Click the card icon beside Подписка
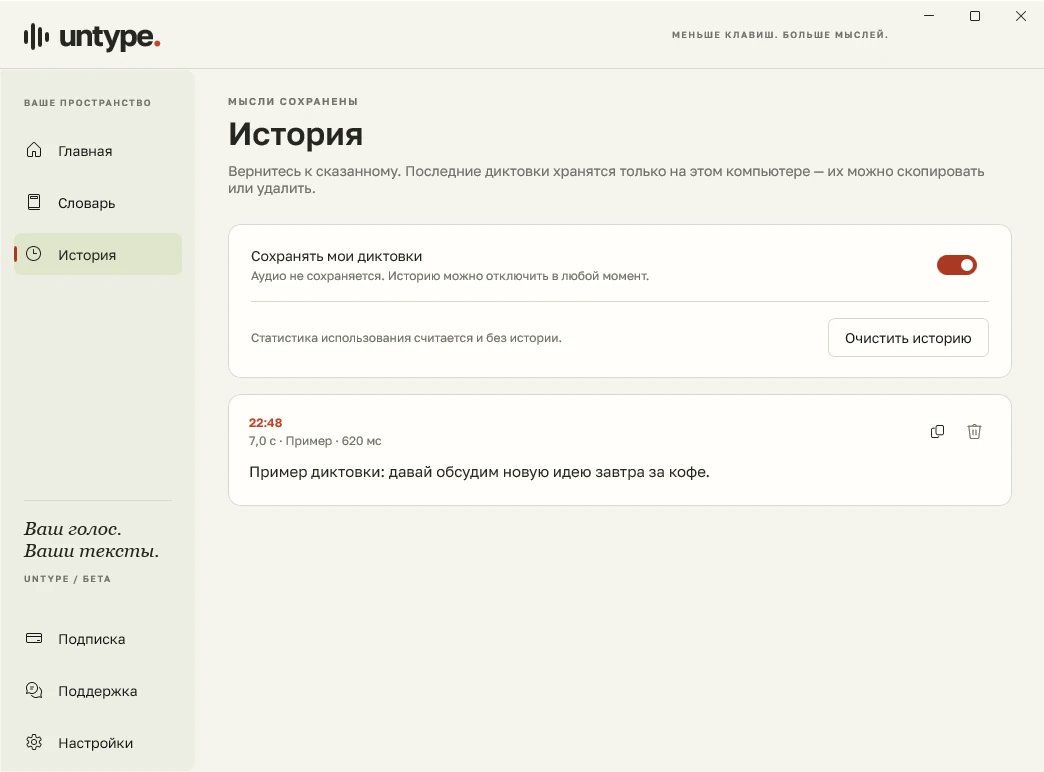 34,638
